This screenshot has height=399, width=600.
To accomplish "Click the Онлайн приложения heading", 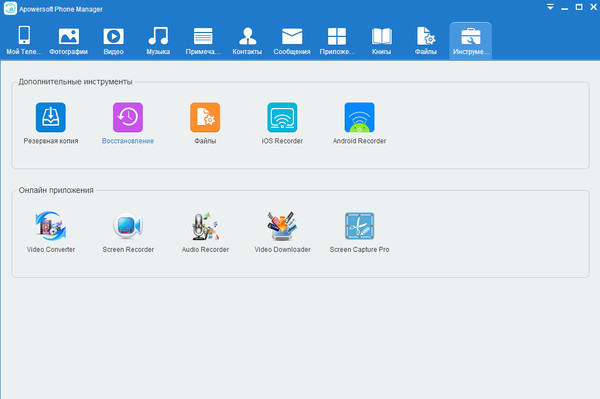I will click(x=56, y=190).
